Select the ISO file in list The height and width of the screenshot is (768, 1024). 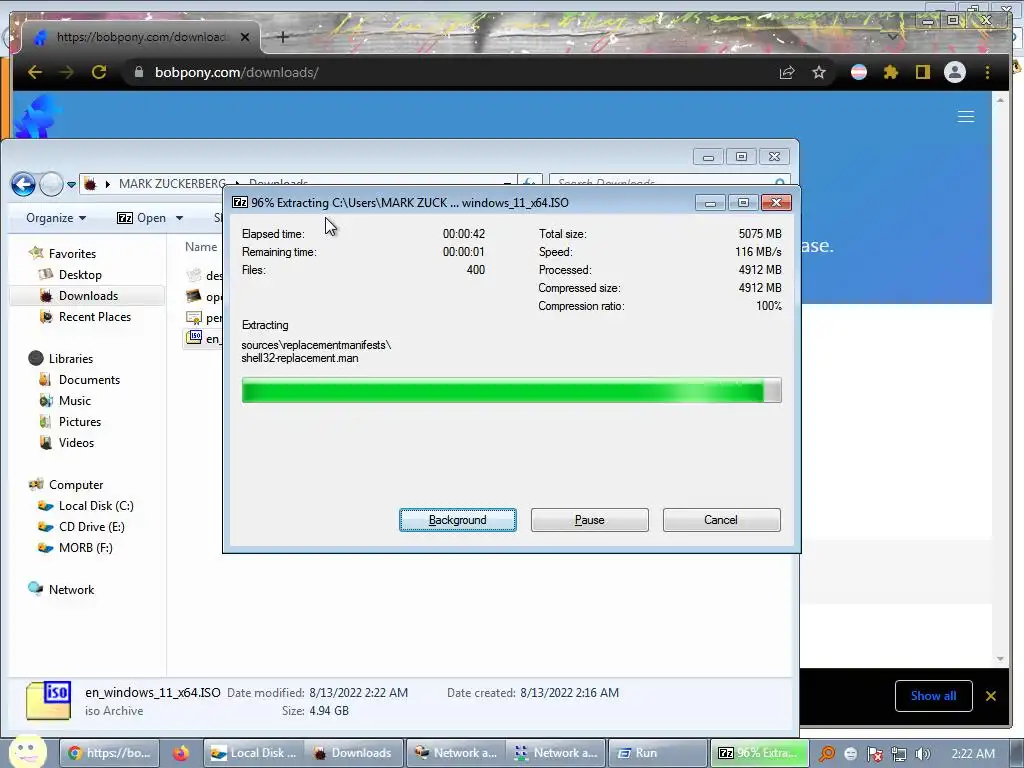[x=204, y=338]
